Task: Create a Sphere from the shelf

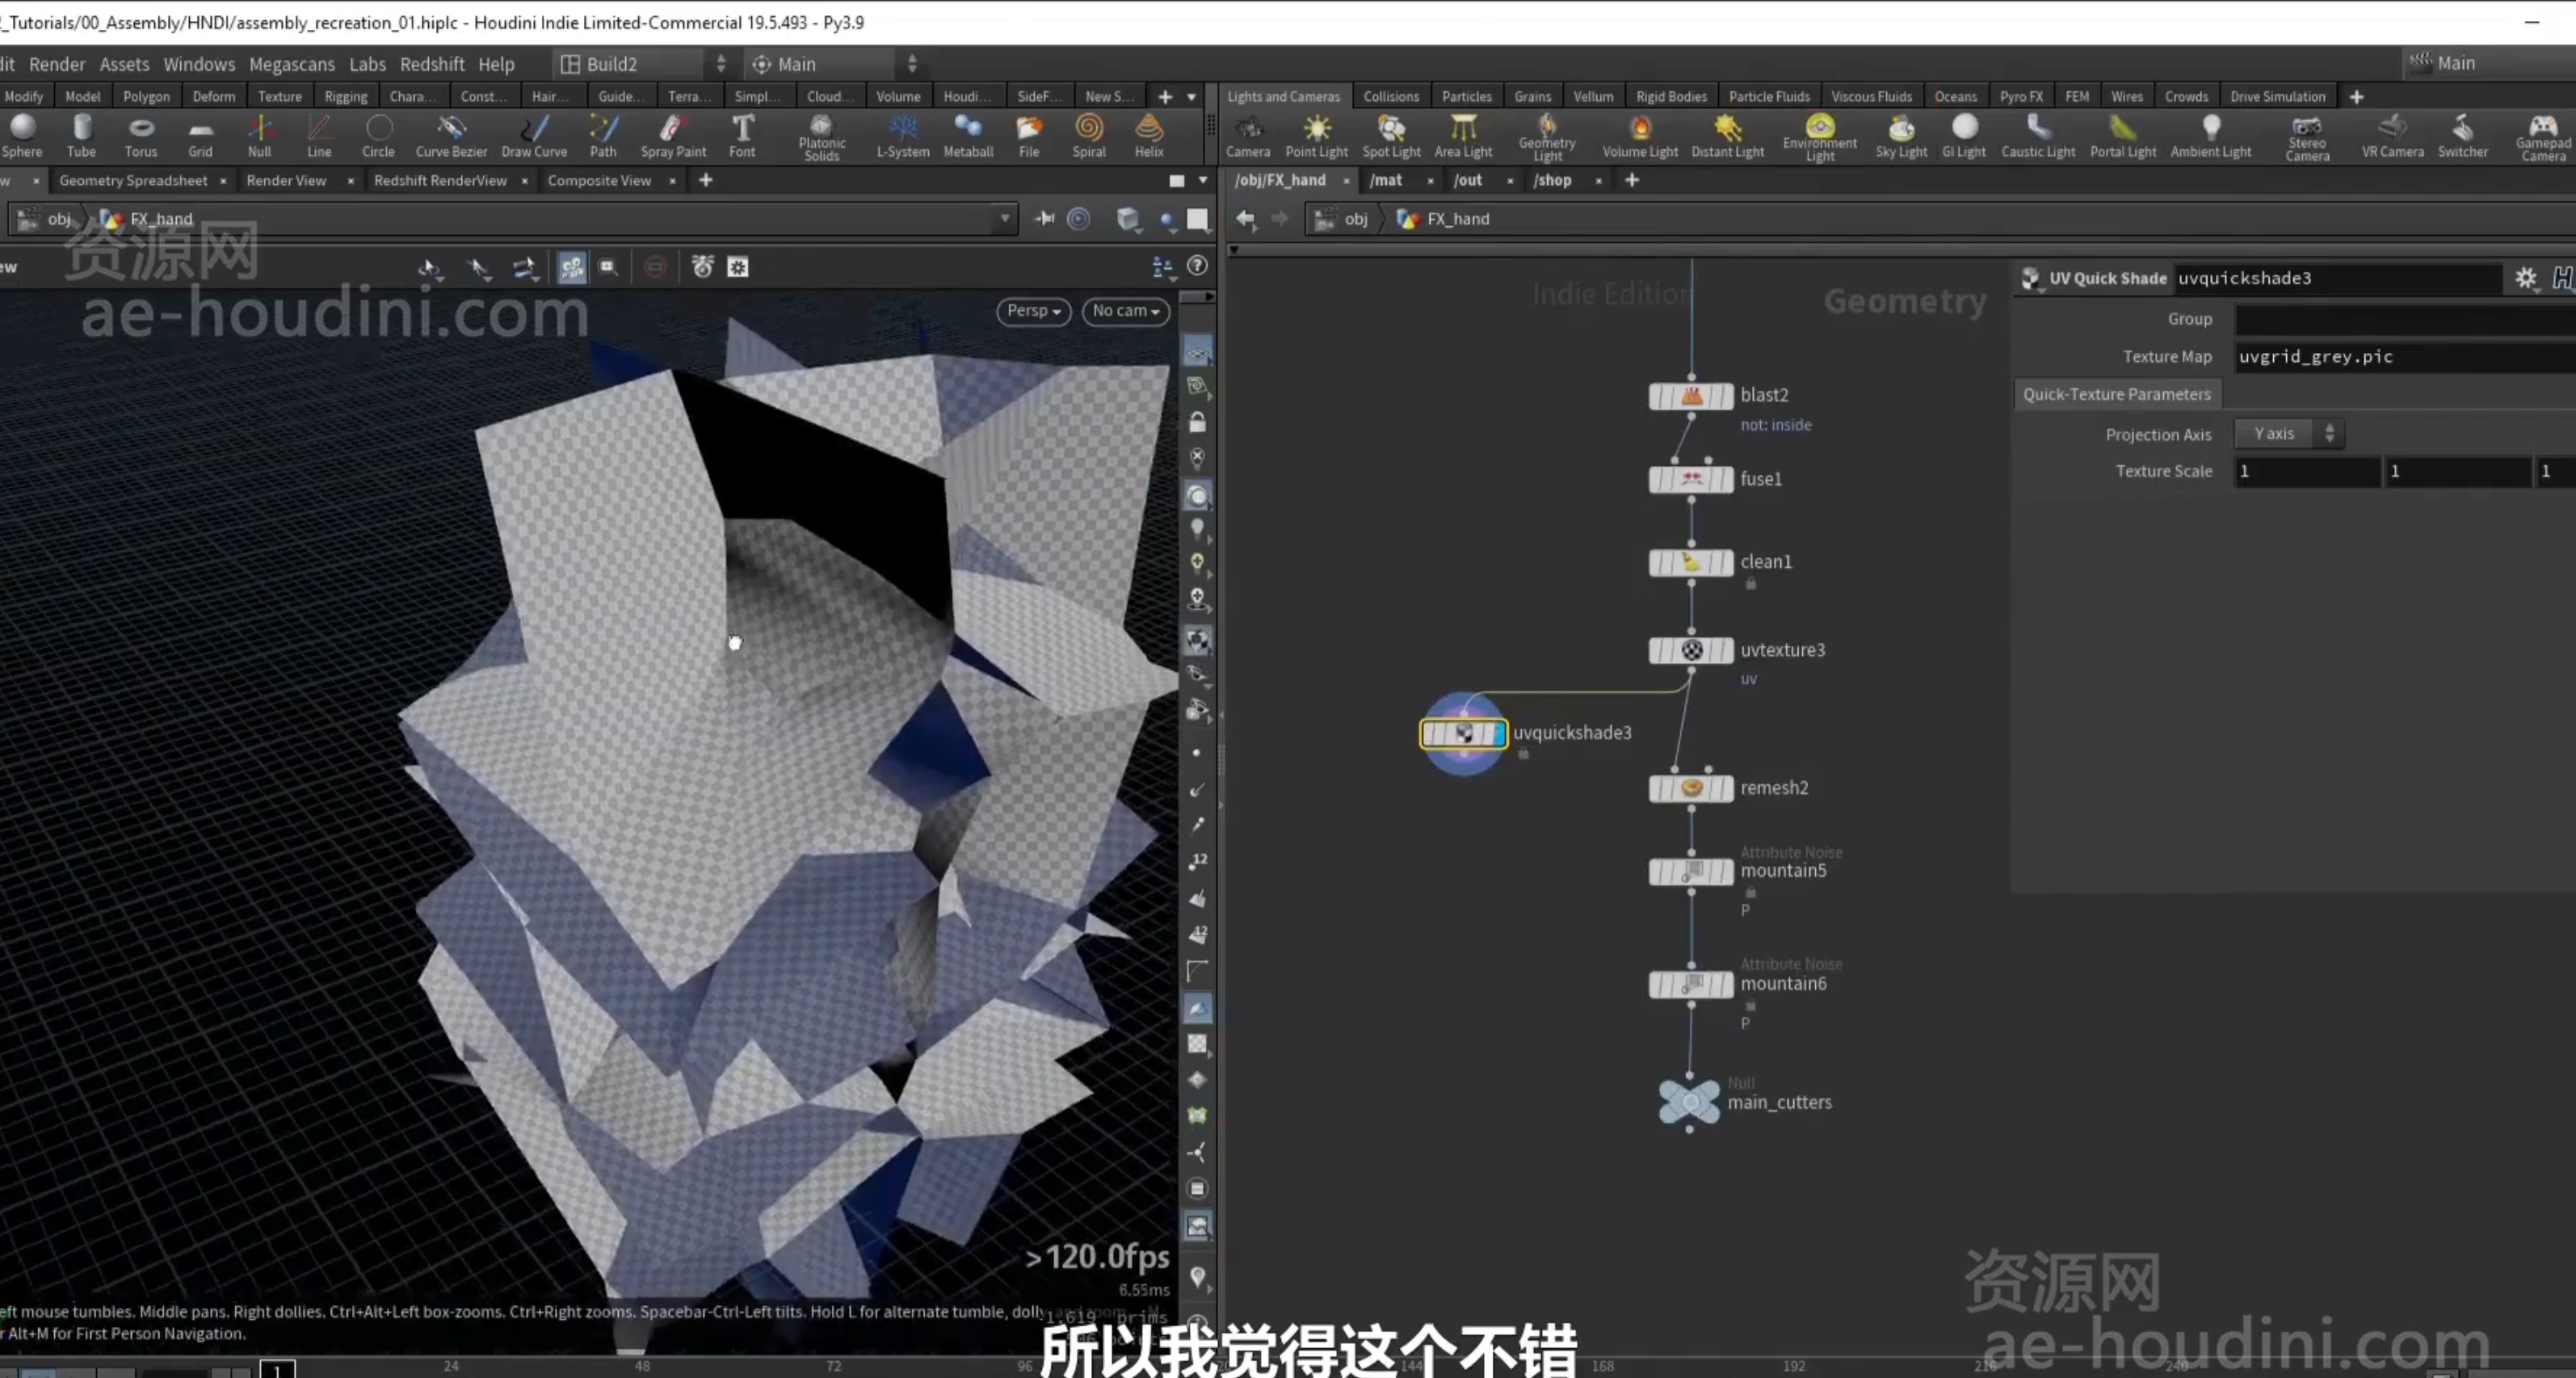Action: pyautogui.click(x=22, y=135)
